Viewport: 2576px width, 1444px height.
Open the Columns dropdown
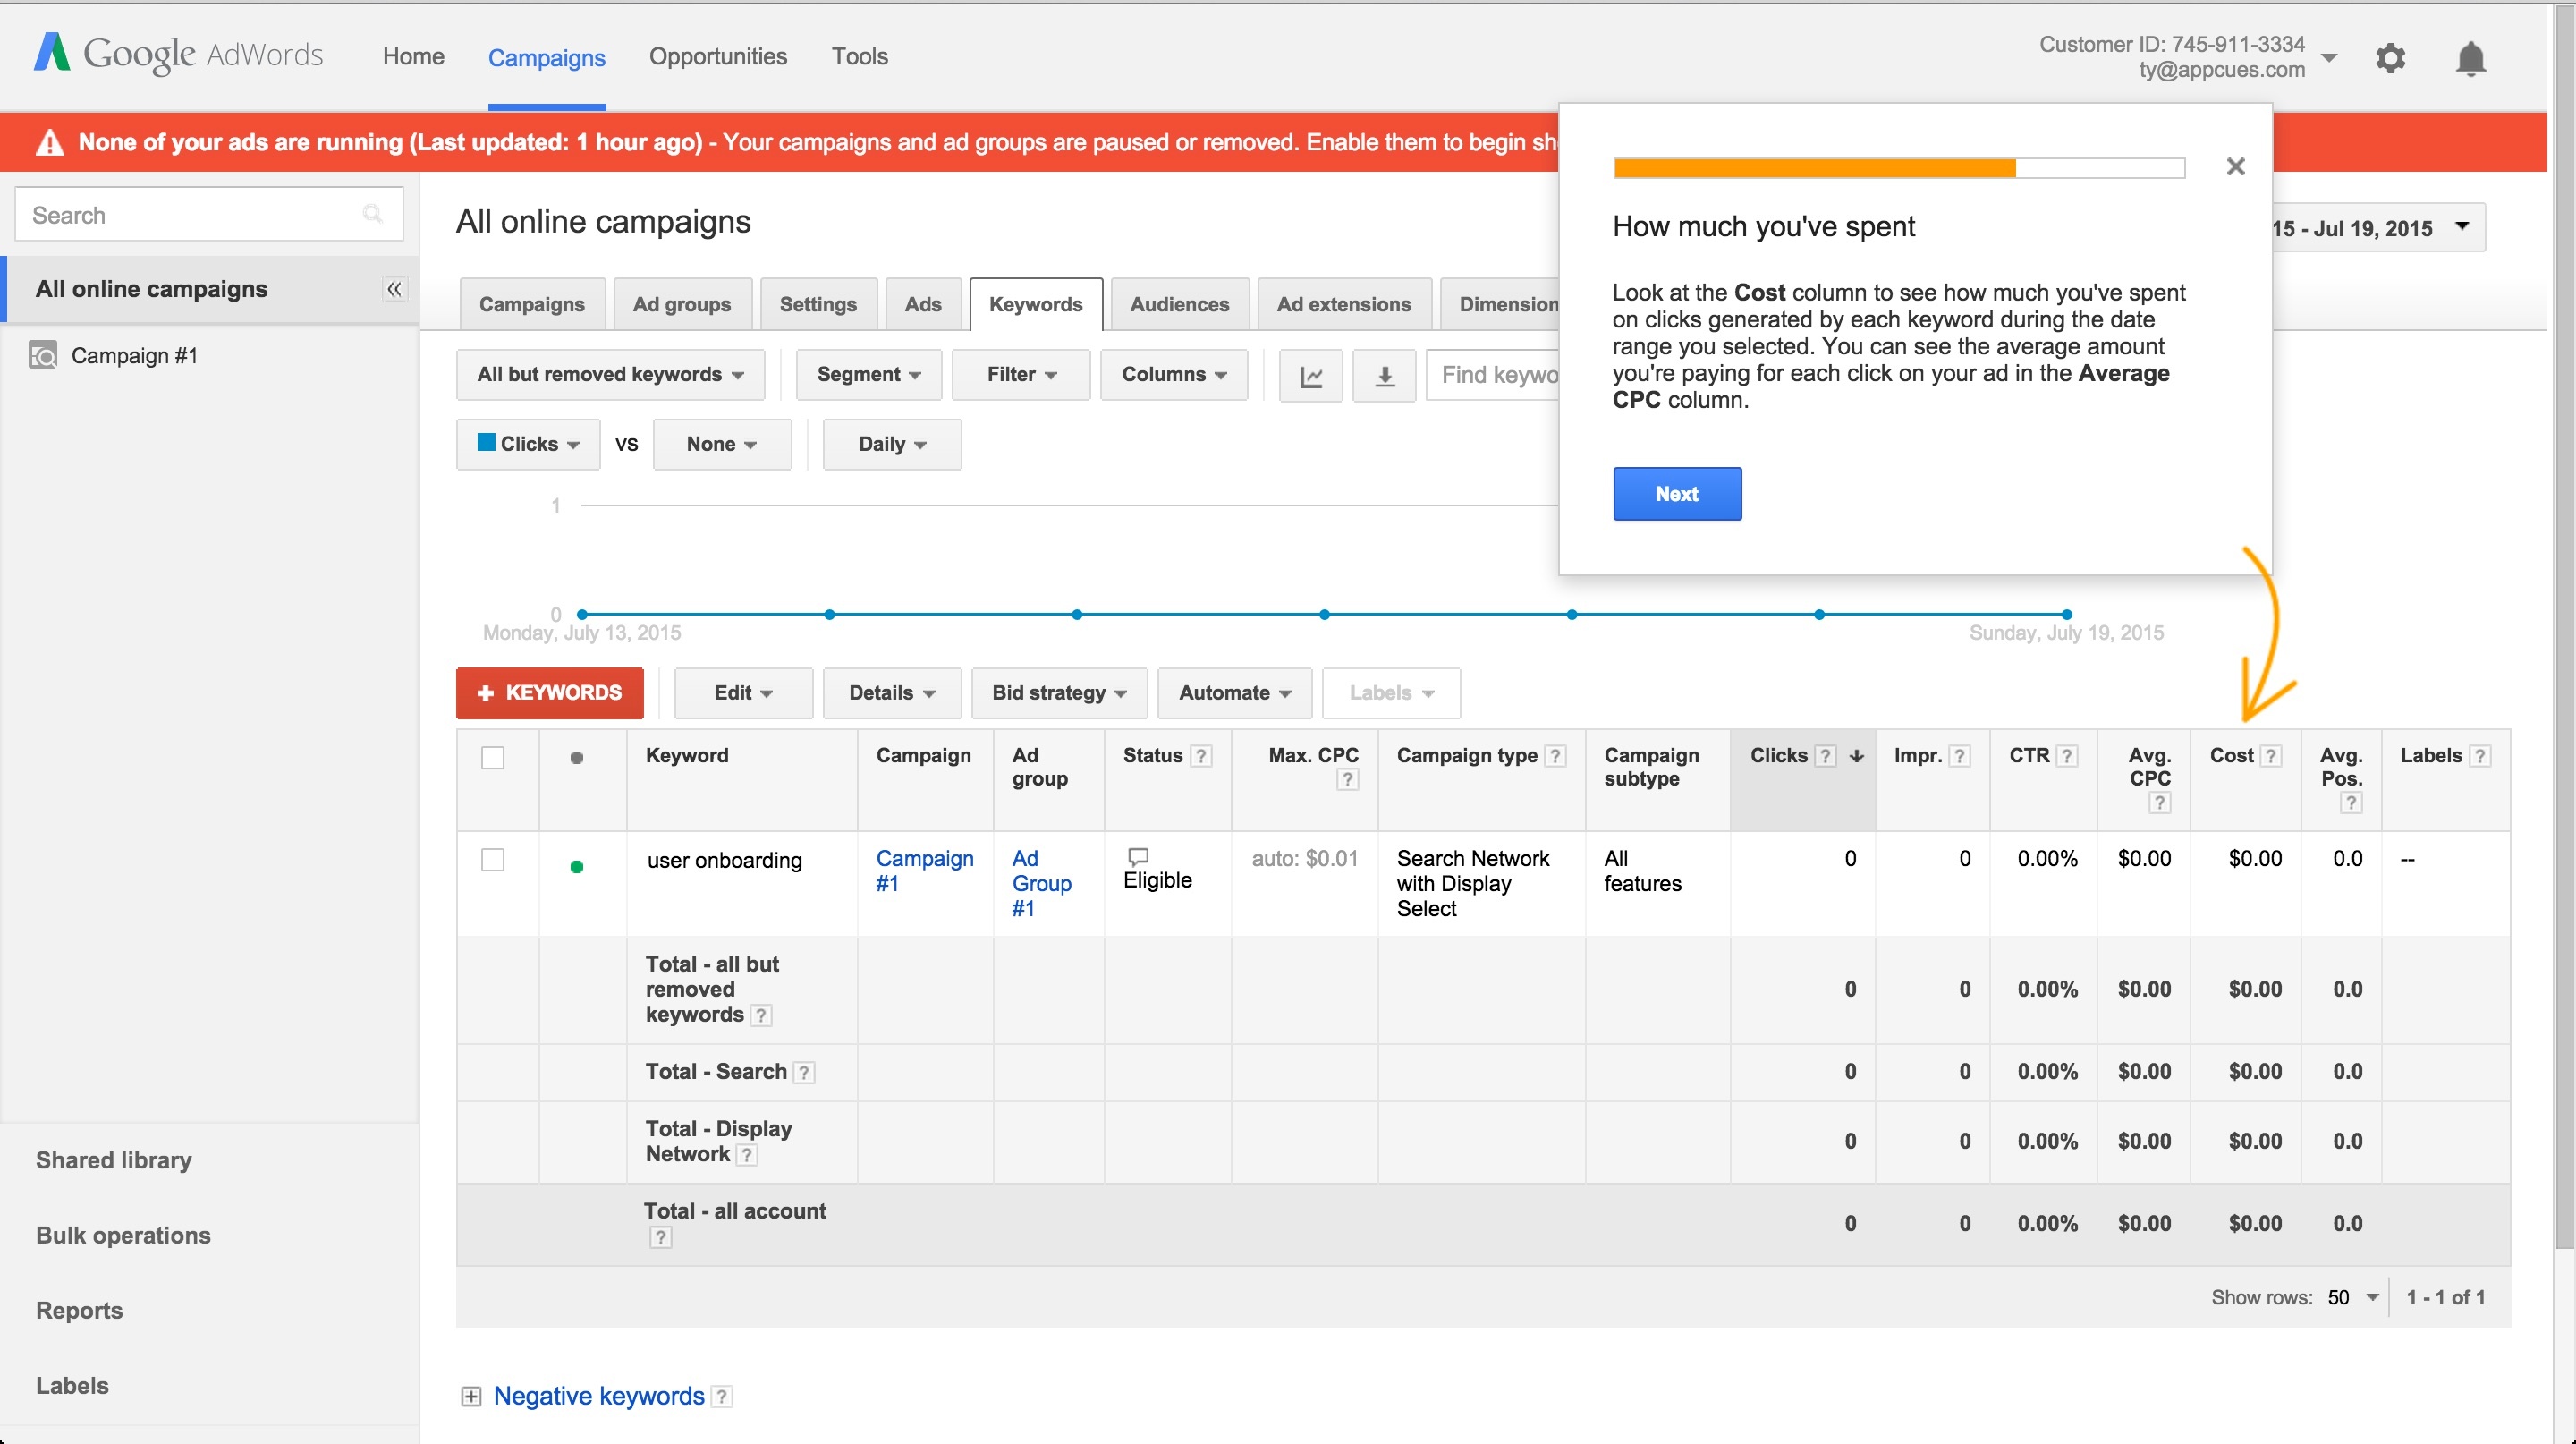point(1174,375)
